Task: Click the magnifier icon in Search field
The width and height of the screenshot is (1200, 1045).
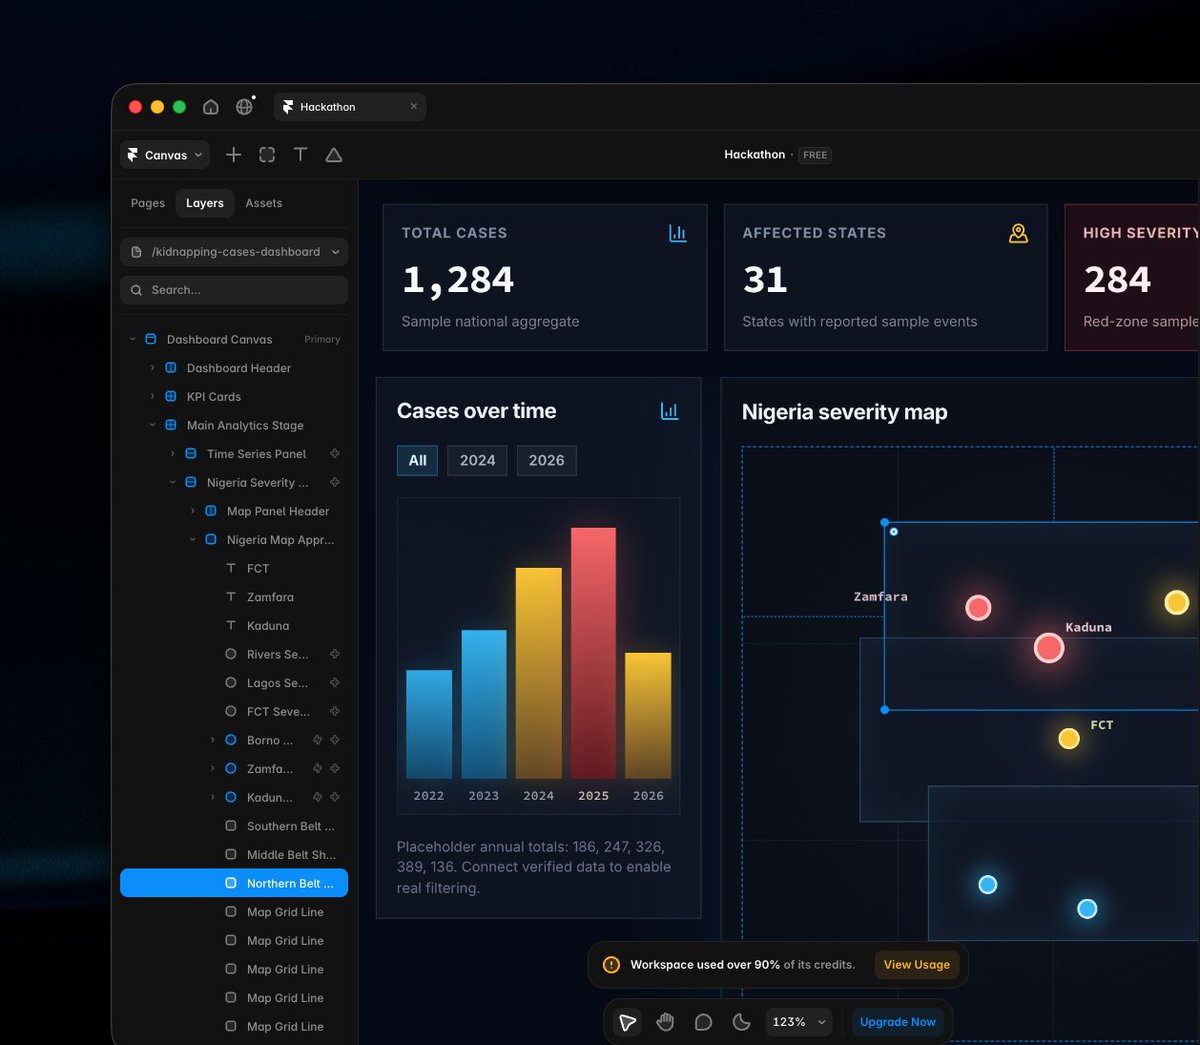Action: pos(137,290)
